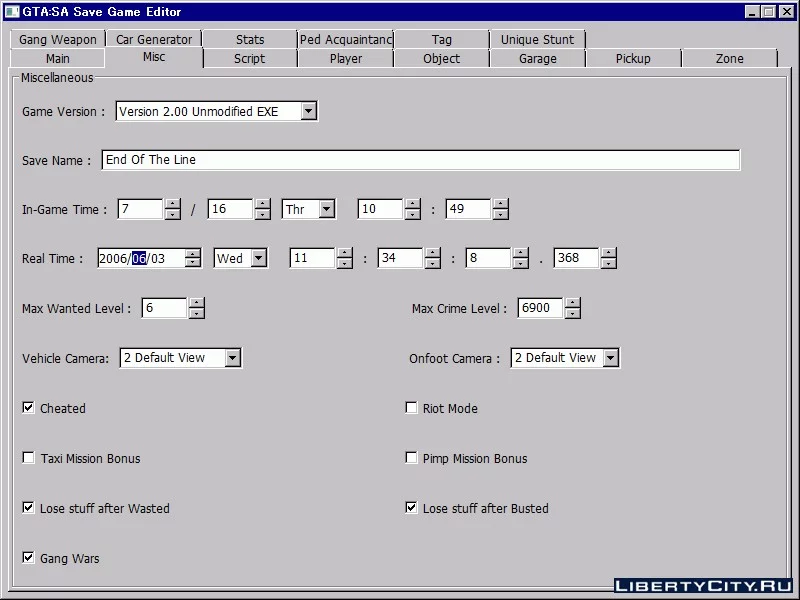Increase the Max Wanted Level spinner
This screenshot has height=600, width=800.
196,303
